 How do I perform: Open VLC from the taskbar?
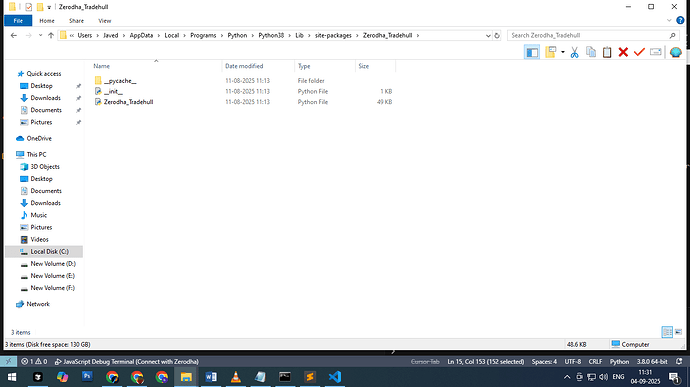point(236,377)
